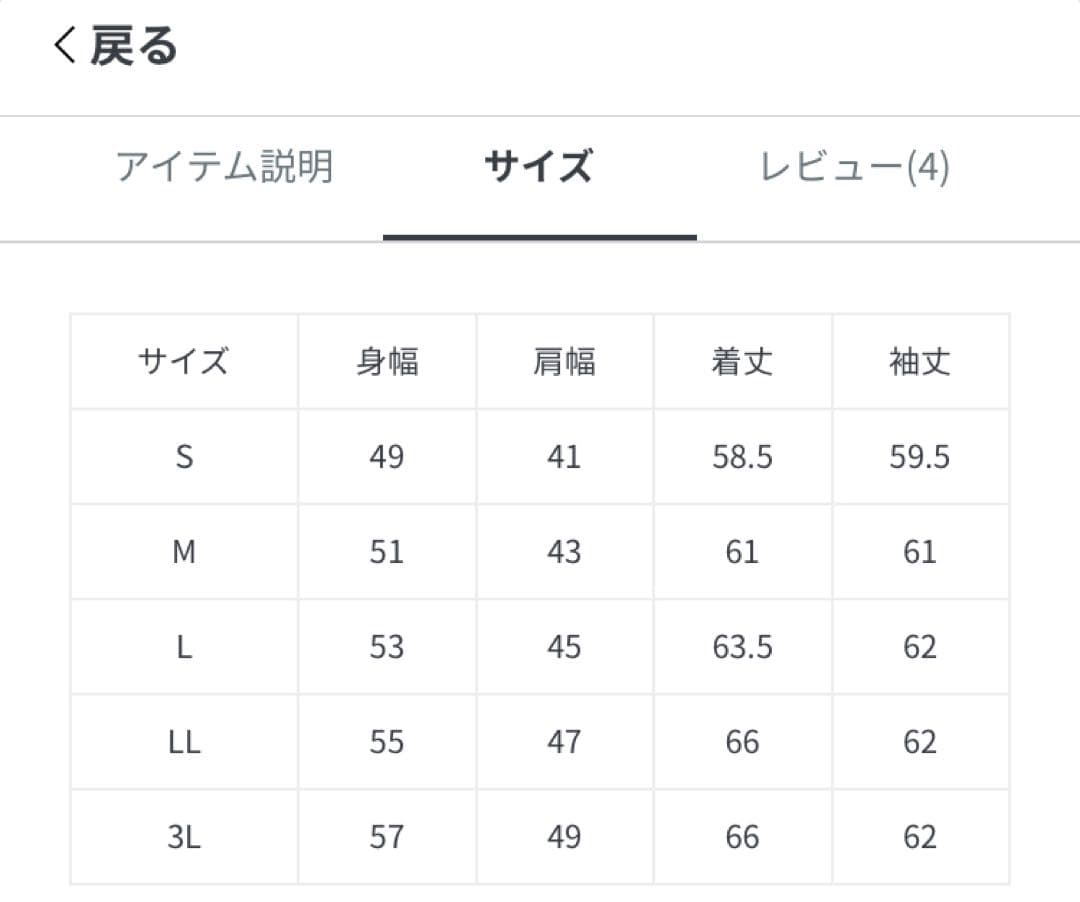Click the 47 肩幅 value for size LL
This screenshot has width=1080, height=902.
[x=565, y=741]
